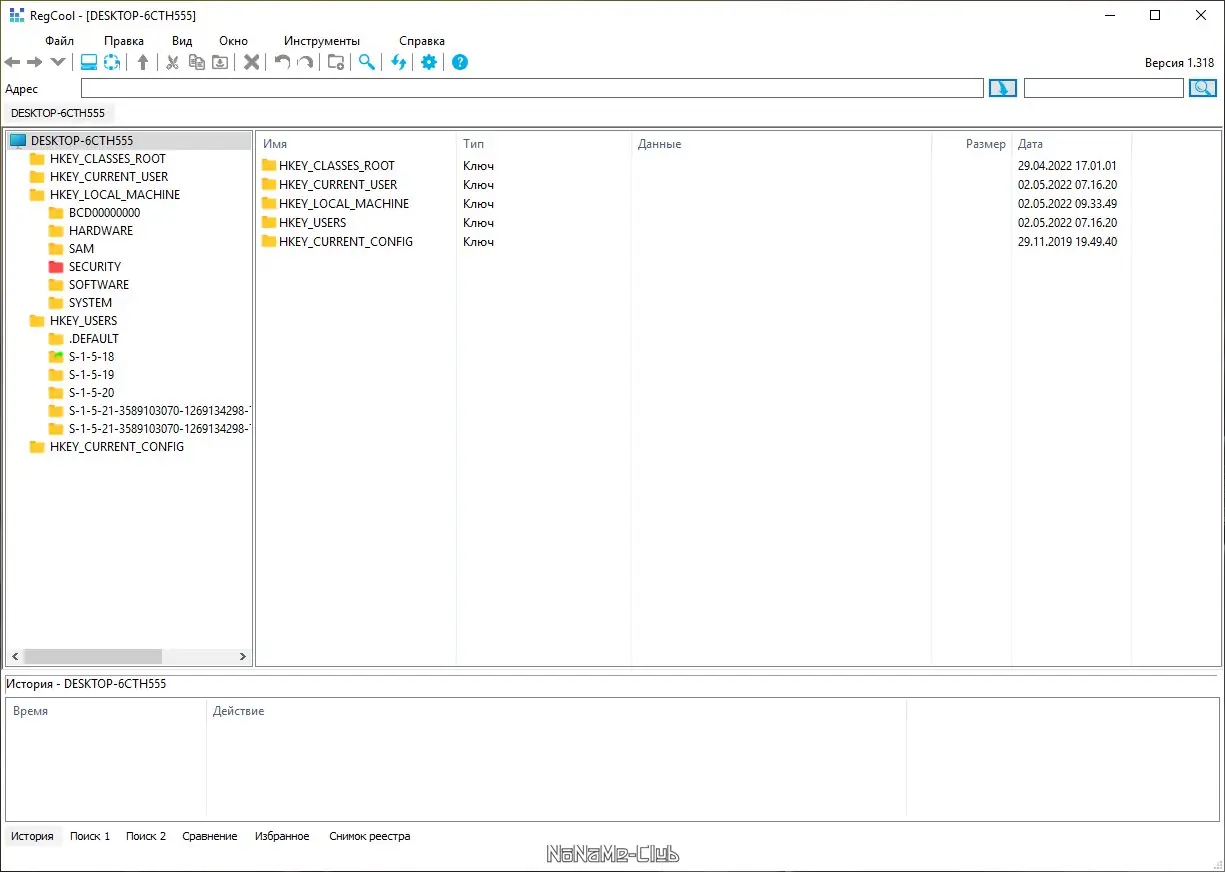Switch to the История tab
Viewport: 1225px width, 872px height.
32,836
